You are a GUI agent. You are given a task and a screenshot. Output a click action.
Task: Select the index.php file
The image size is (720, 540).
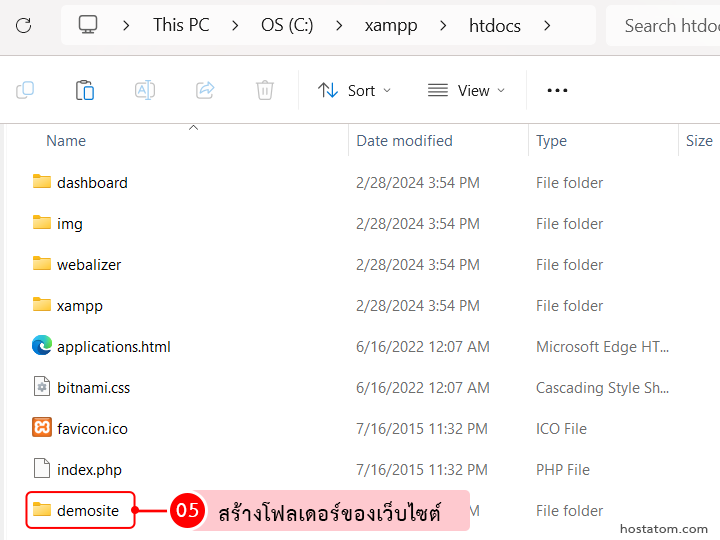coord(89,469)
